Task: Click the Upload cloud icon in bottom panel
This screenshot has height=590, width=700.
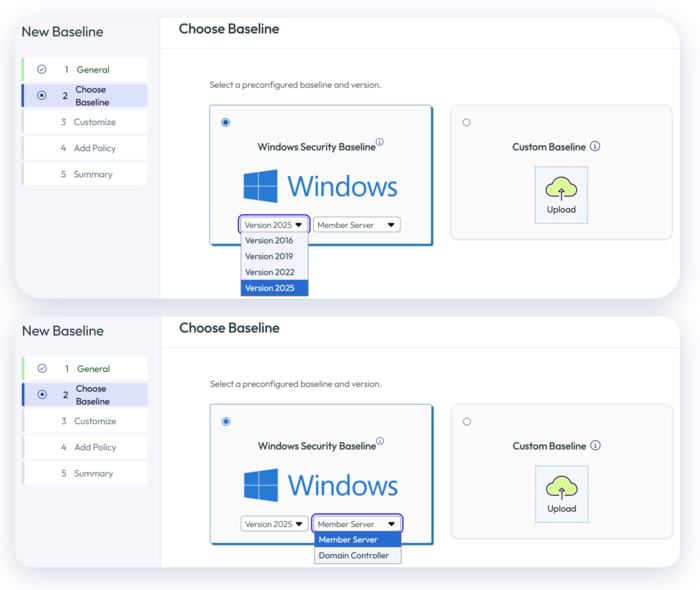Action: pos(562,487)
